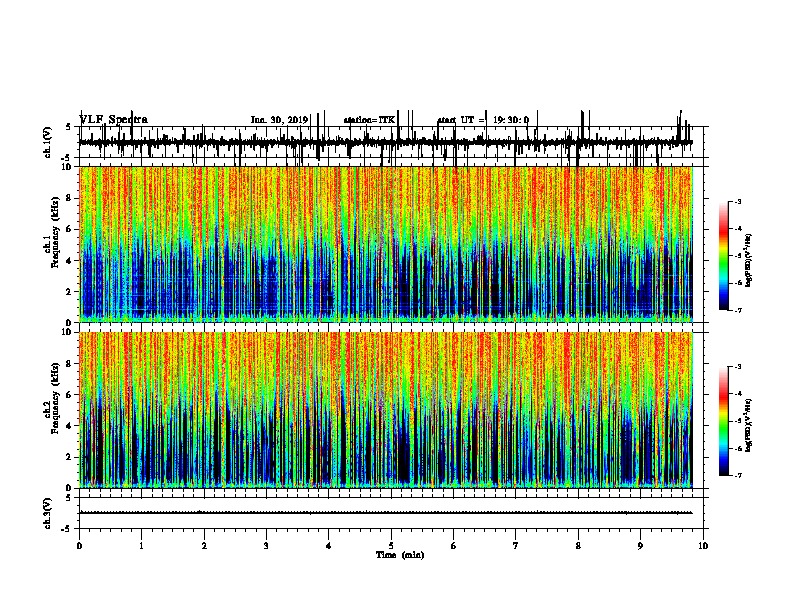The height and width of the screenshot is (612, 792).
Task: Click the ch.2 spectrogram color bar
Action: pyautogui.click(x=724, y=421)
